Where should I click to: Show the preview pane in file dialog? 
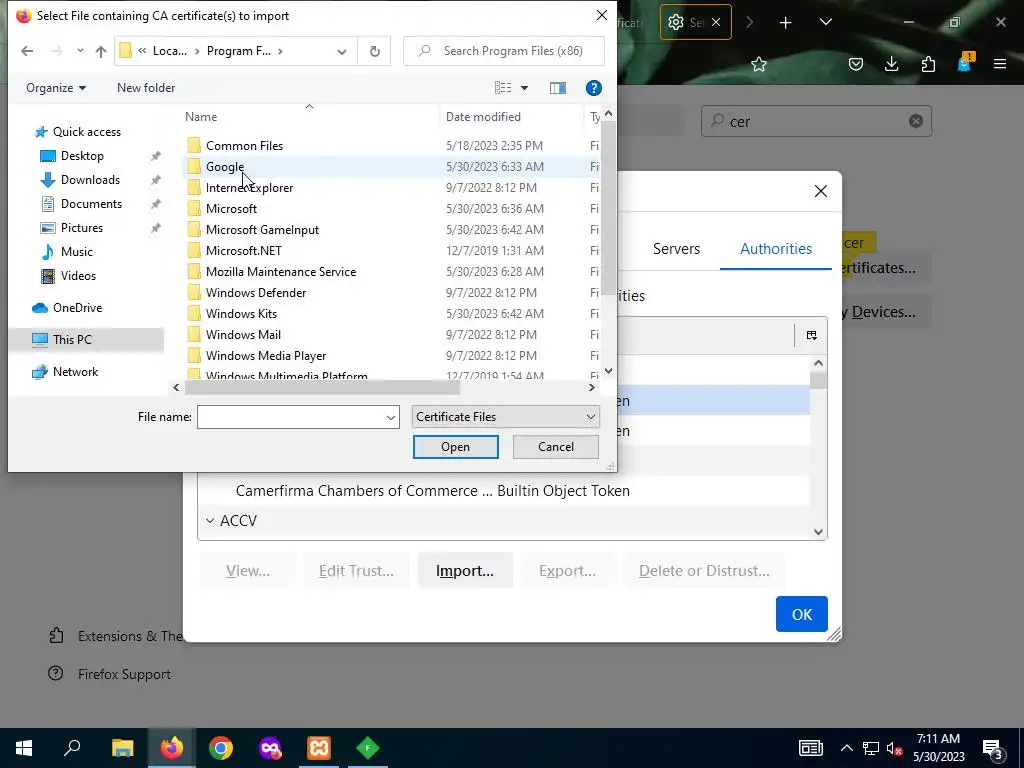click(558, 88)
